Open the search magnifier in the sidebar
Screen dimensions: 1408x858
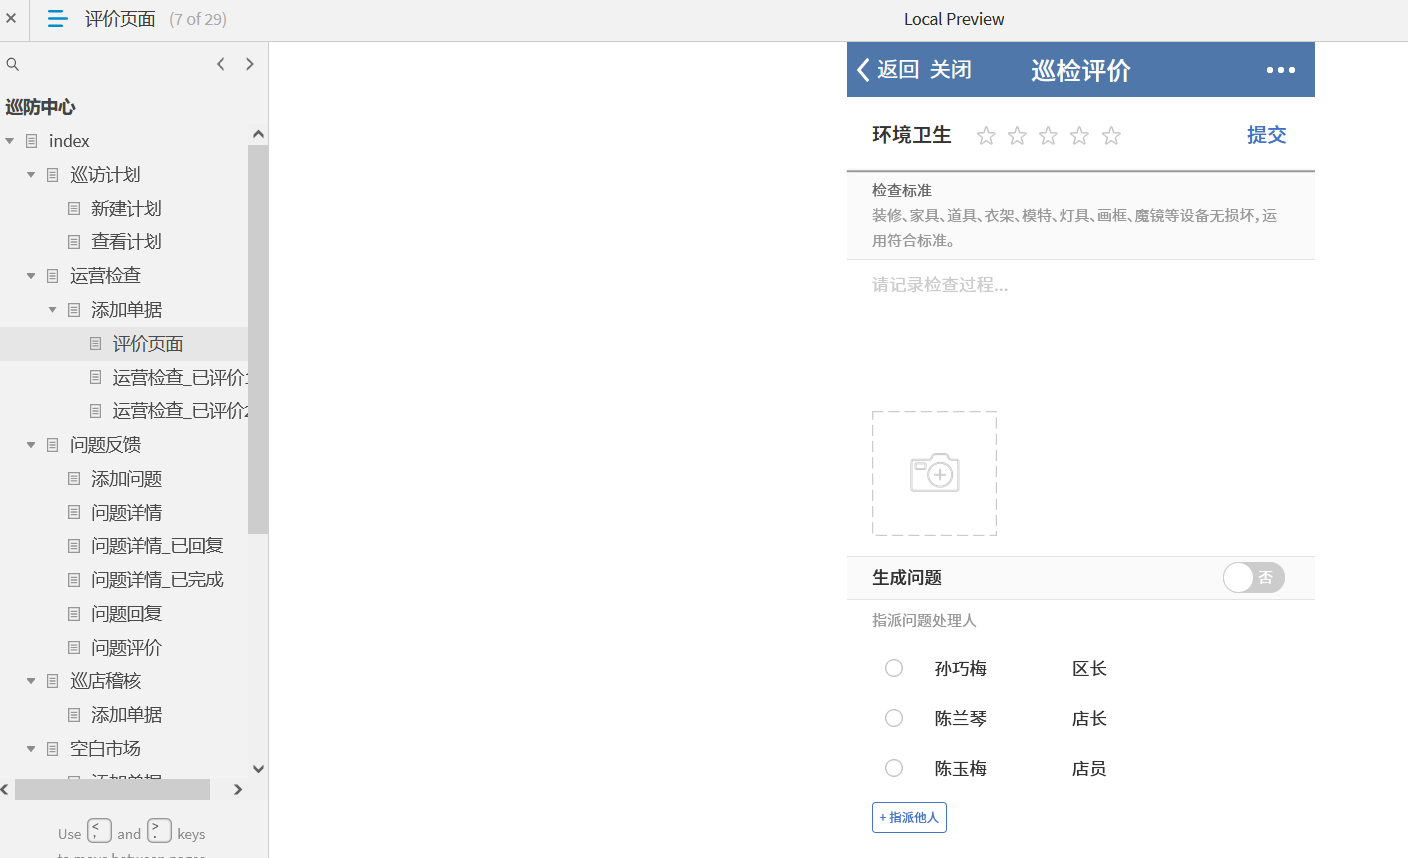[13, 64]
